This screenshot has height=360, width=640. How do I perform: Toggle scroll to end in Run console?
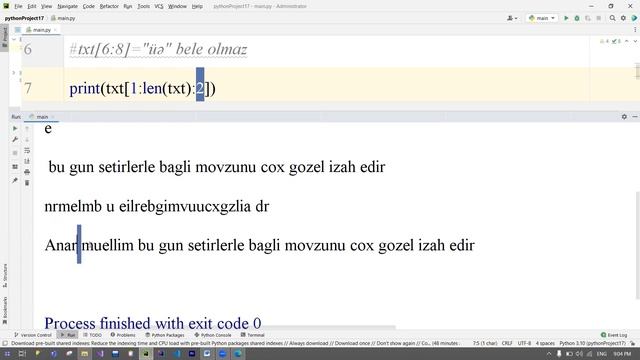(27, 161)
